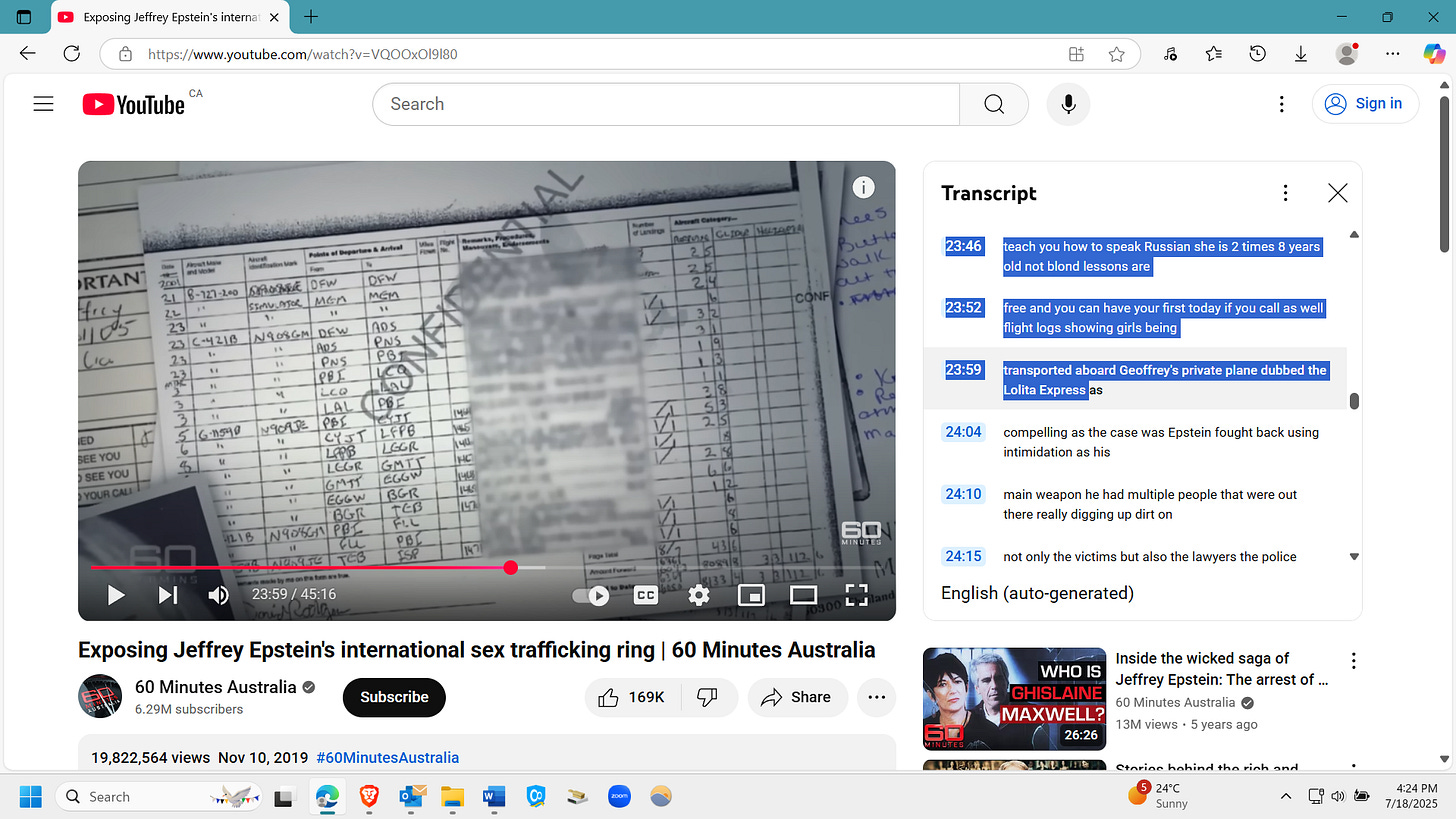
Task: Open browser split screen icon in address bar
Action: tap(1076, 54)
